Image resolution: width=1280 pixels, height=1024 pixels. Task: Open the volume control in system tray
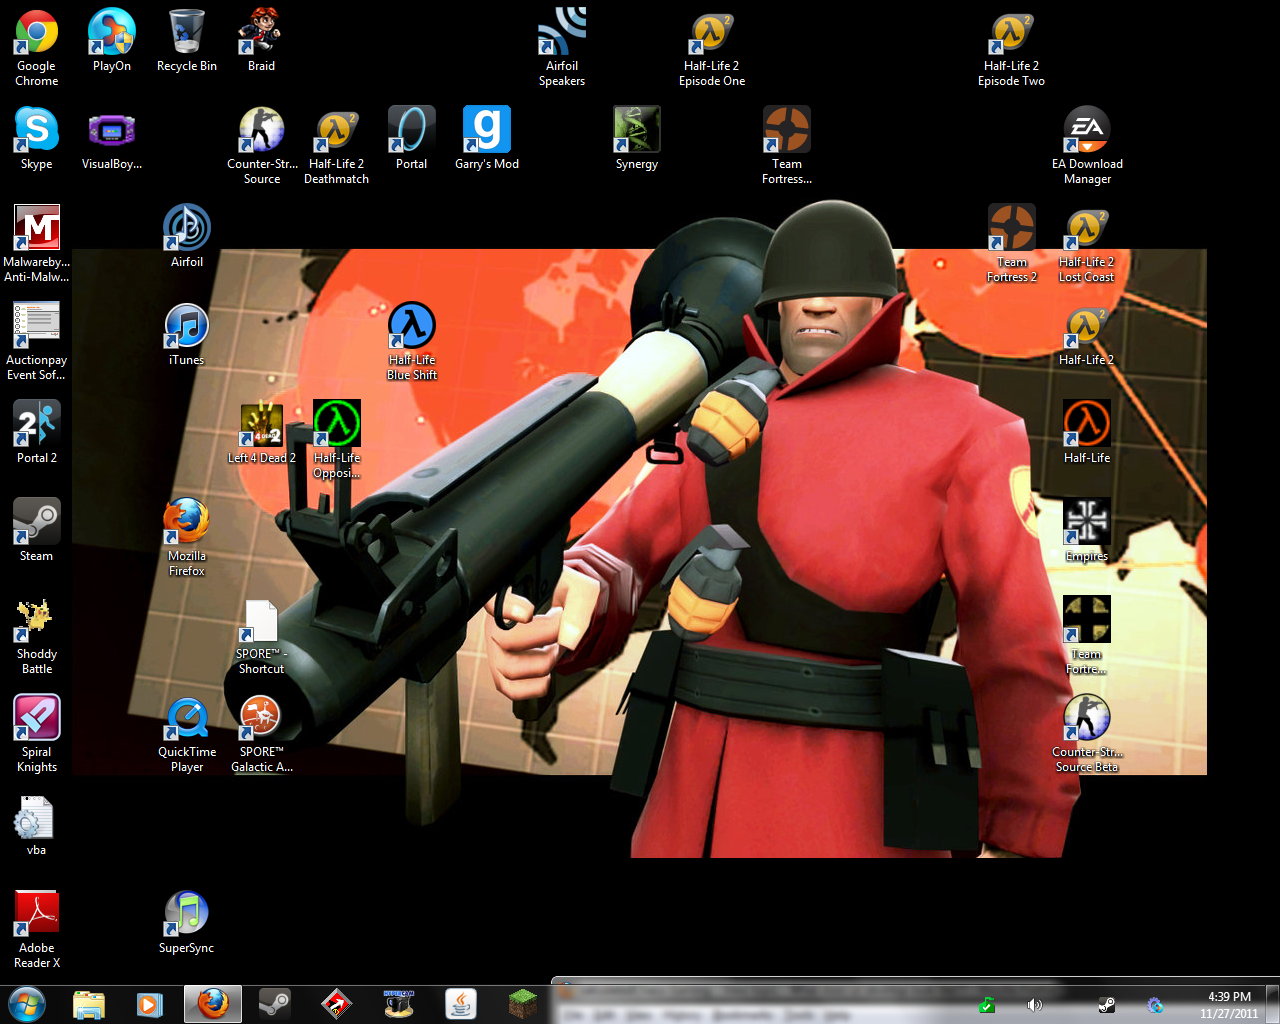pyautogui.click(x=1035, y=1004)
